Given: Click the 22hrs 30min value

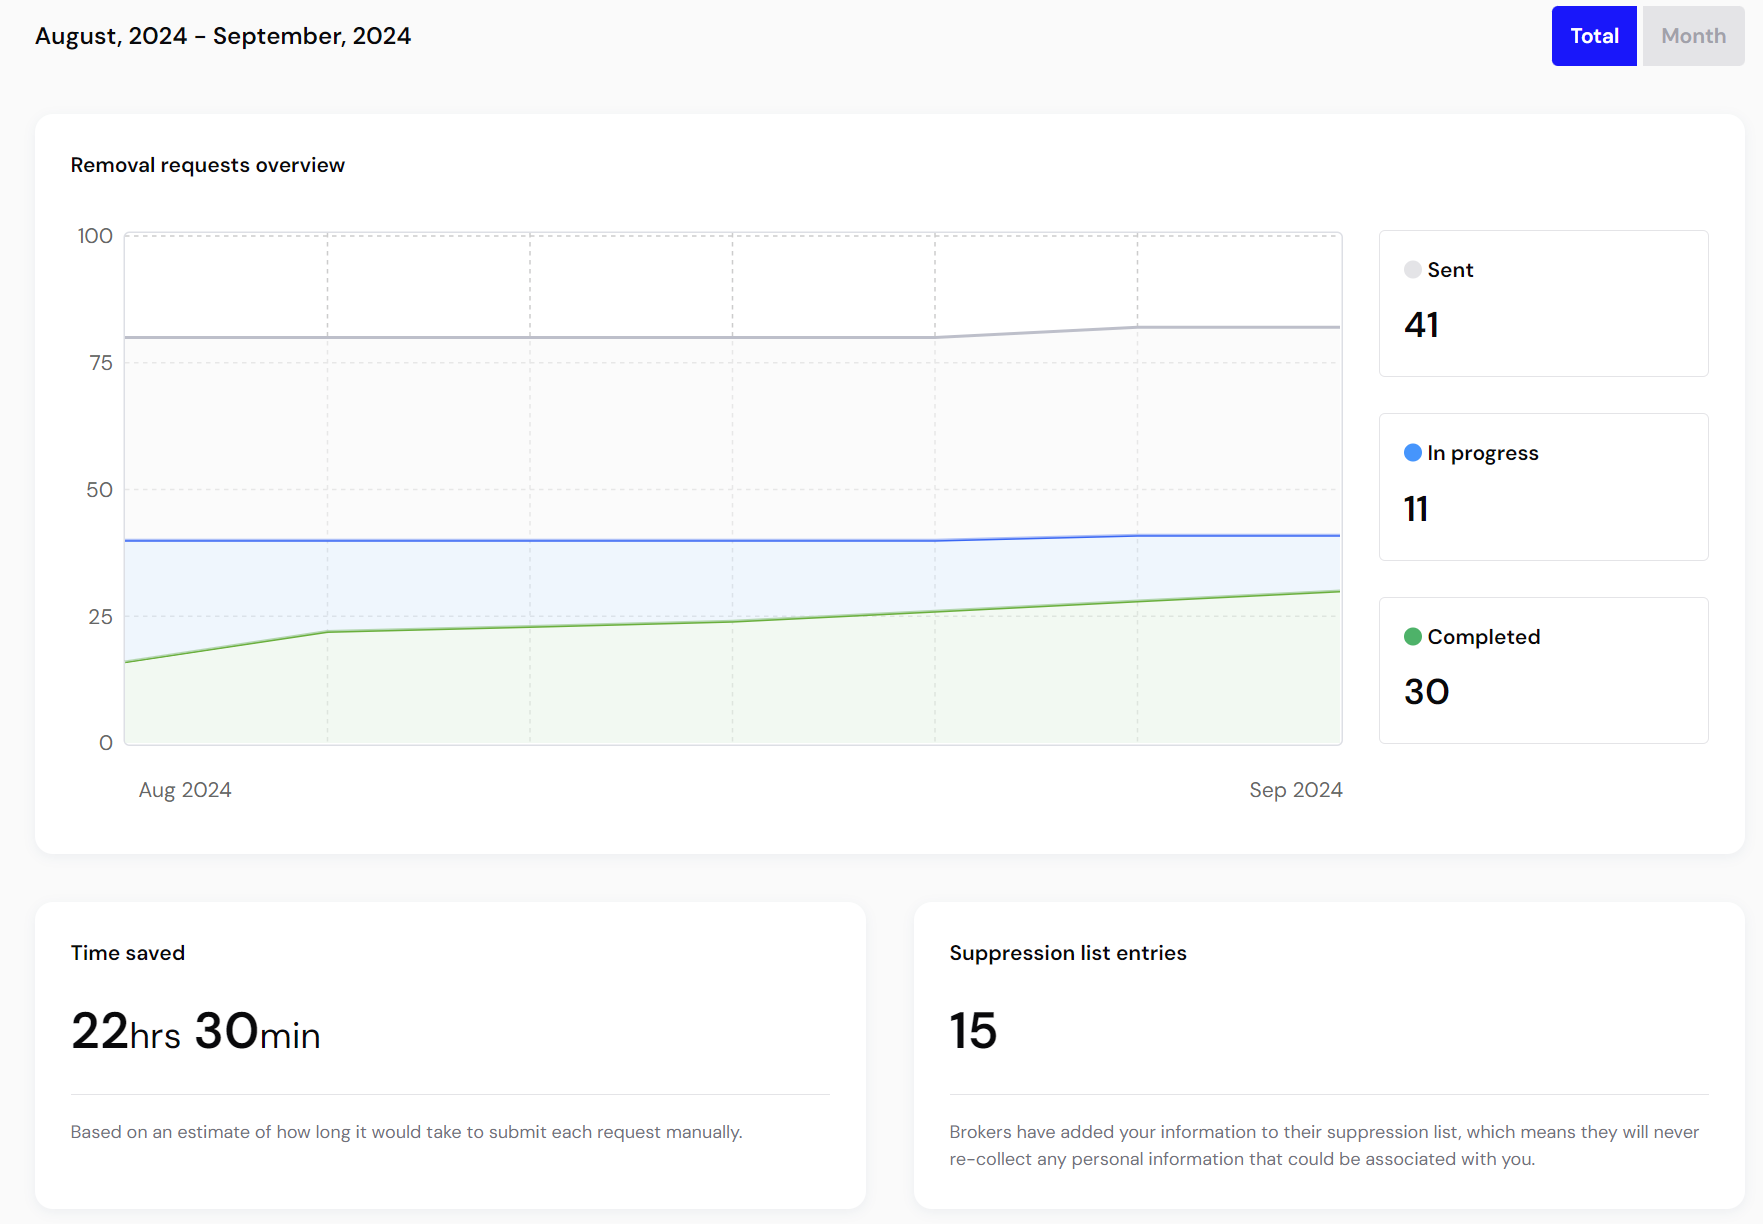Looking at the screenshot, I should 196,1031.
